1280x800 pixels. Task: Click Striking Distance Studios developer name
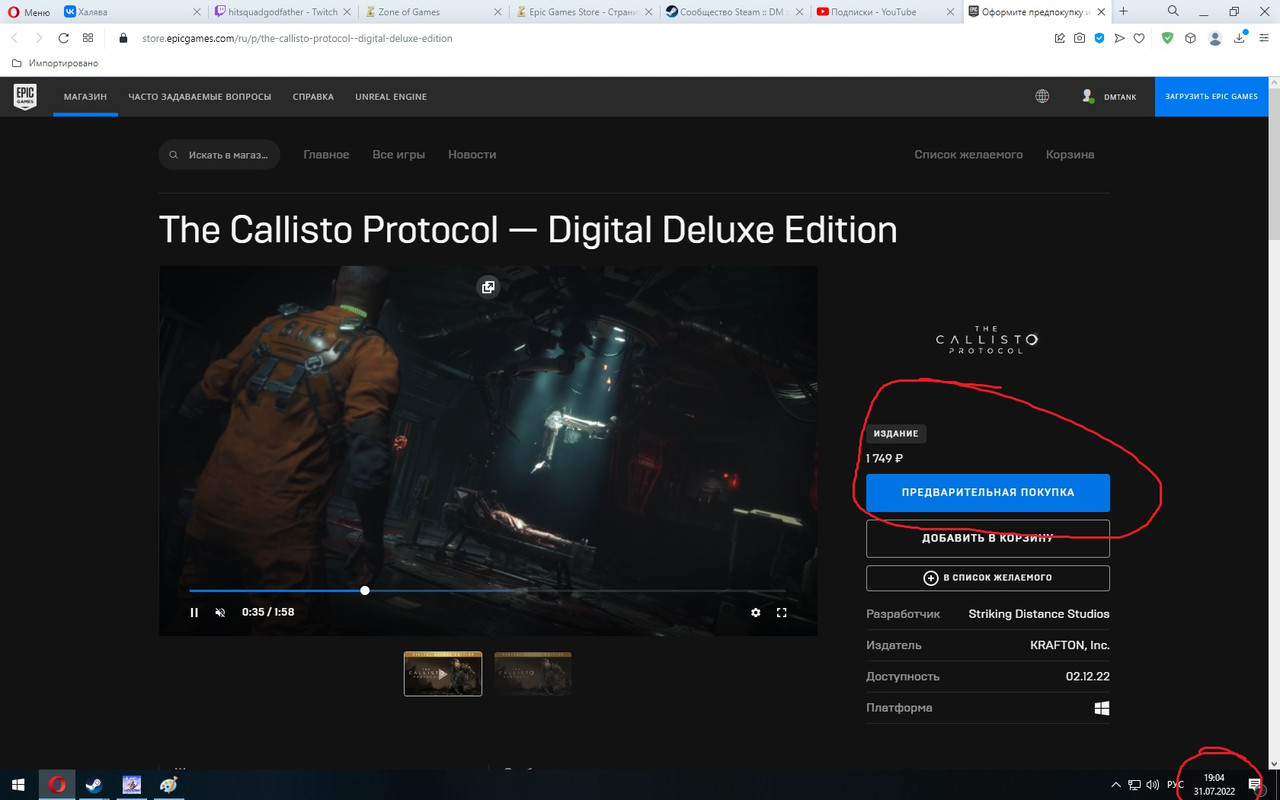(x=1039, y=614)
